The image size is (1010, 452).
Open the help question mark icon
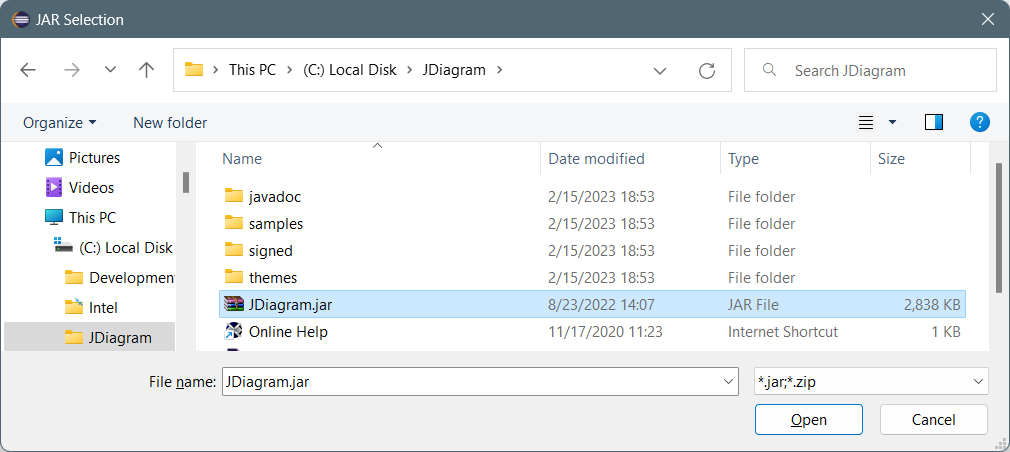(x=979, y=122)
